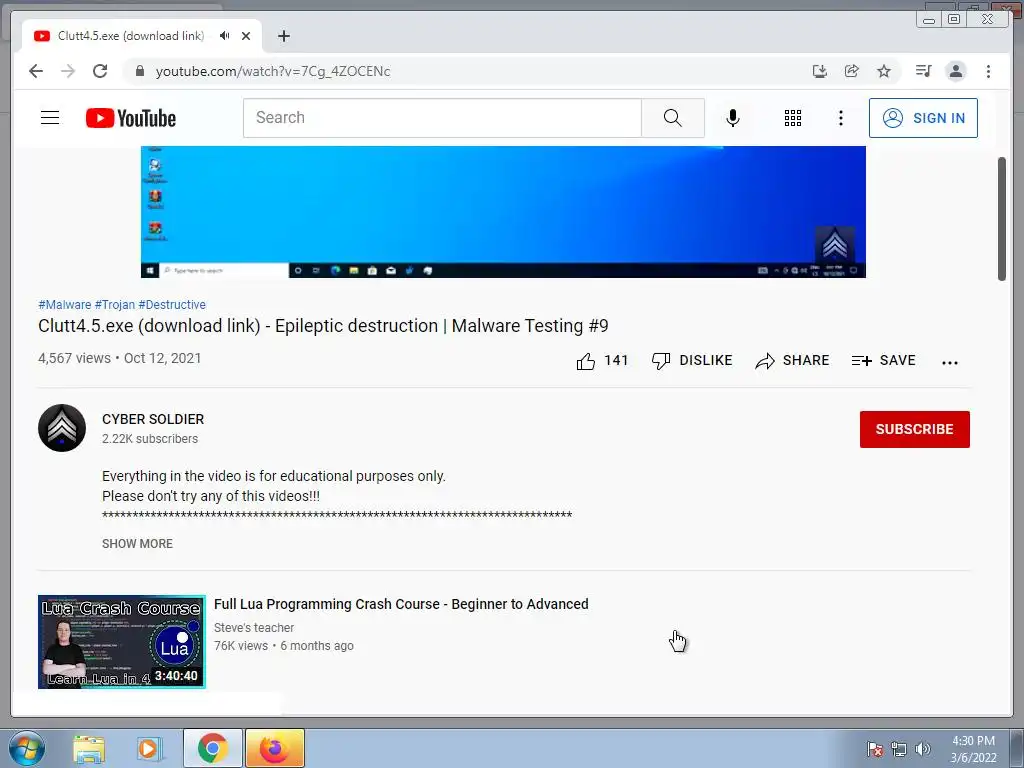Reload the YouTube page
This screenshot has width=1024, height=768.
click(100, 71)
